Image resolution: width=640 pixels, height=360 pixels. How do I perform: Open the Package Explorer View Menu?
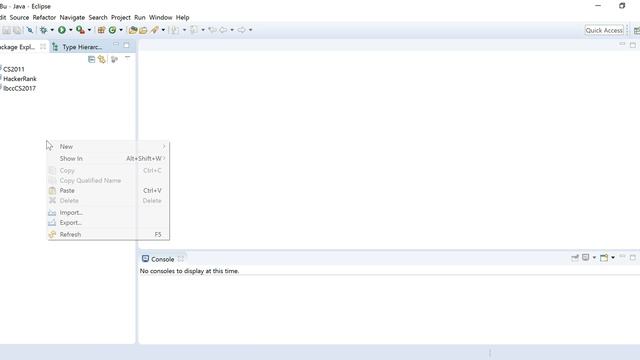pos(127,58)
